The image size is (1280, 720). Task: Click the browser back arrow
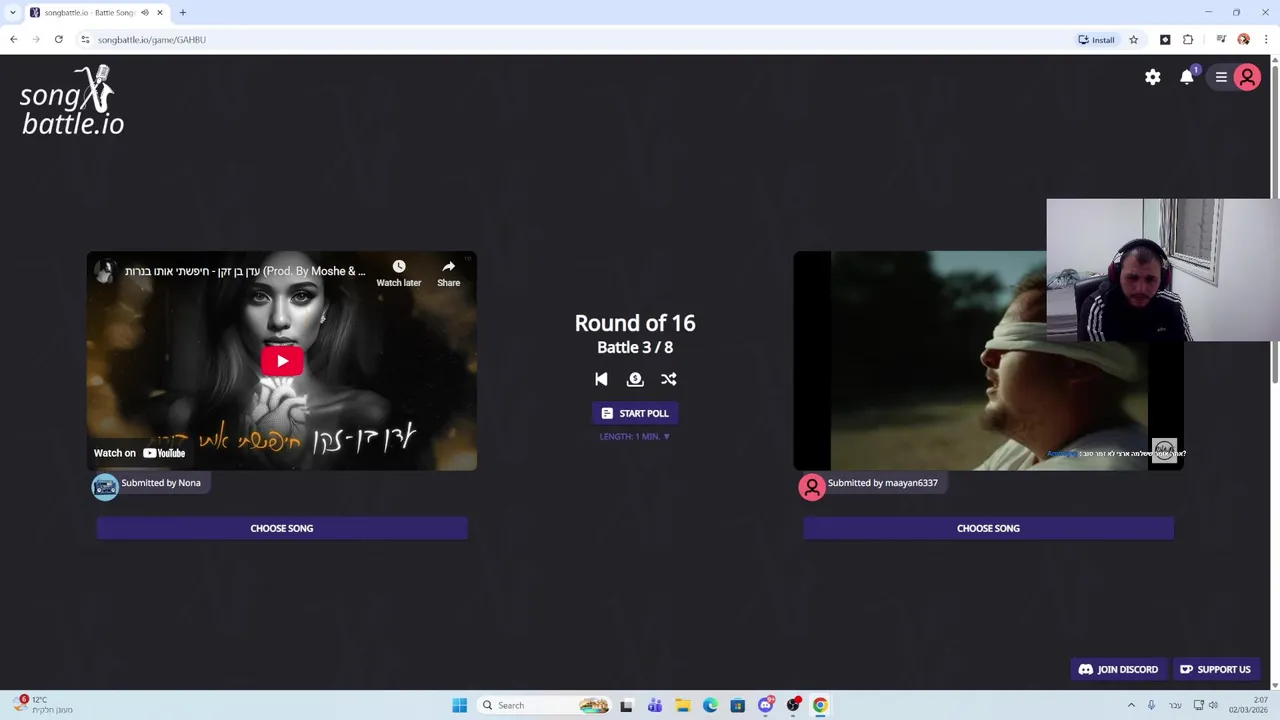tap(13, 39)
